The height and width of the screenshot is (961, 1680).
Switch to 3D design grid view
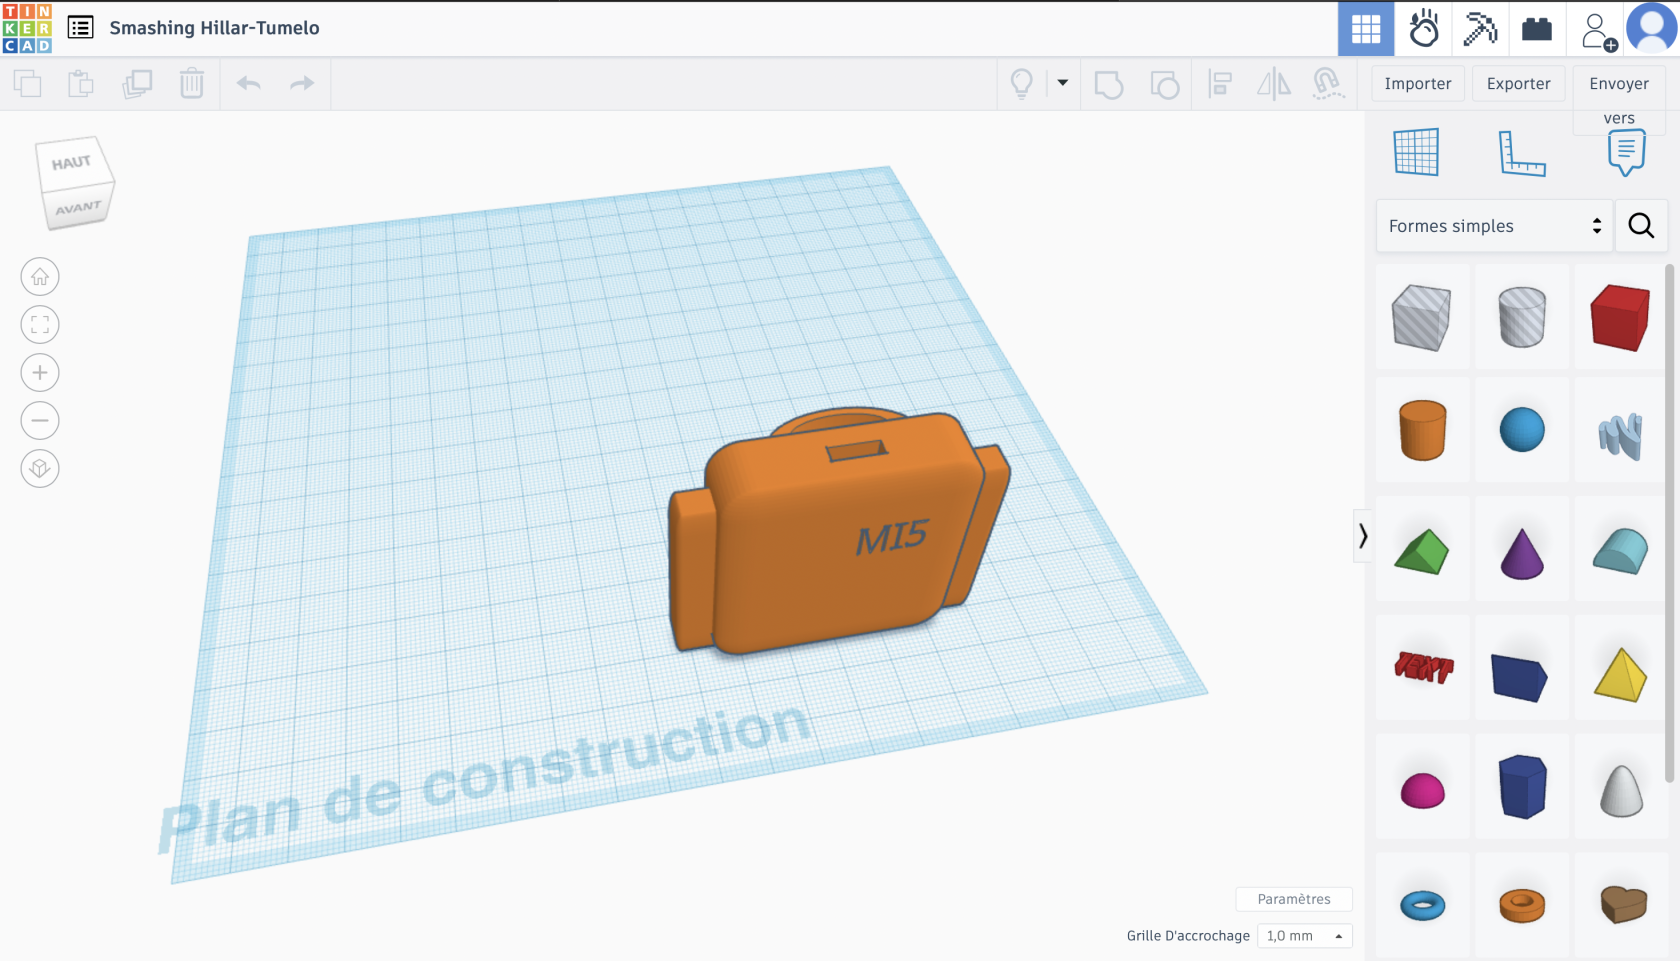(x=1366, y=29)
